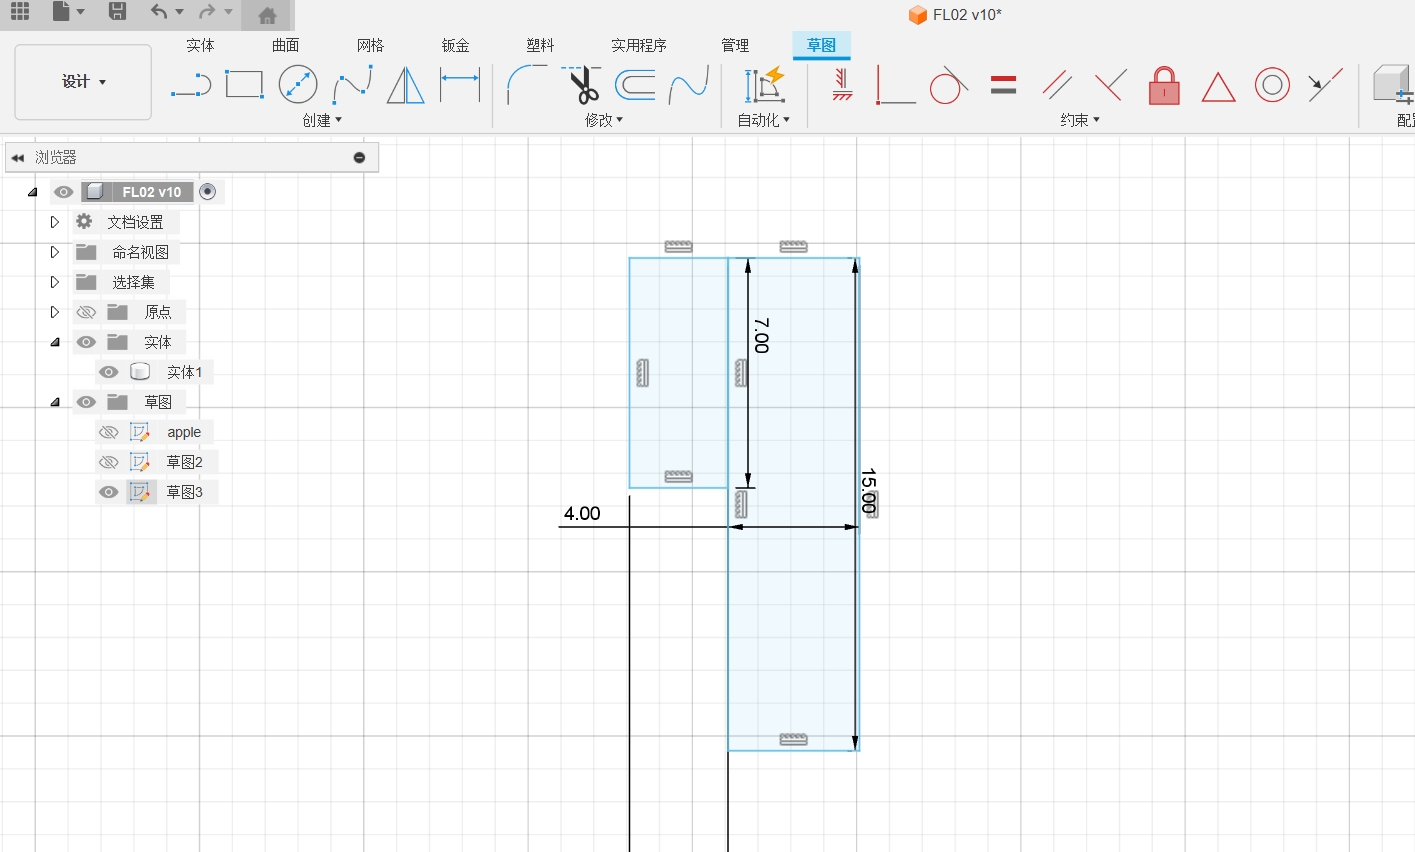Switch to the 实用程序 ribbon tab
The image size is (1415, 852).
(x=639, y=45)
